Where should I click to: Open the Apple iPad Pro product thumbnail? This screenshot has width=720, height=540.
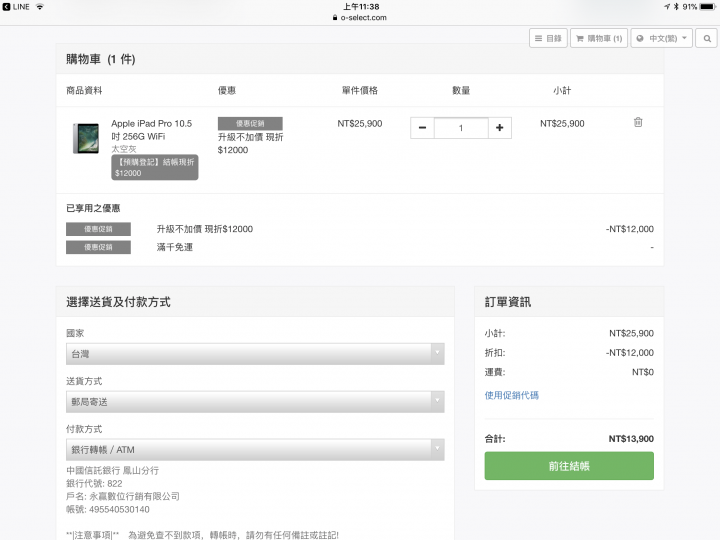pyautogui.click(x=86, y=138)
